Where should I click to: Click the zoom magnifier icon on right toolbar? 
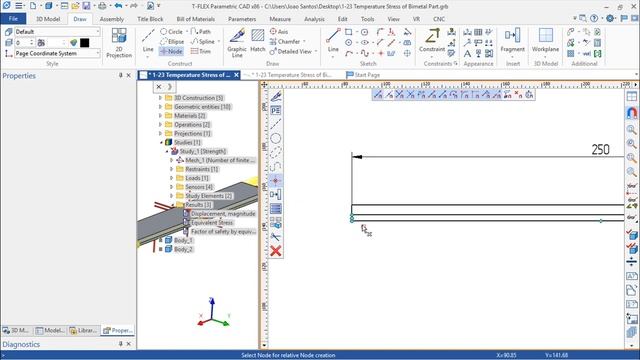pyautogui.click(x=631, y=130)
